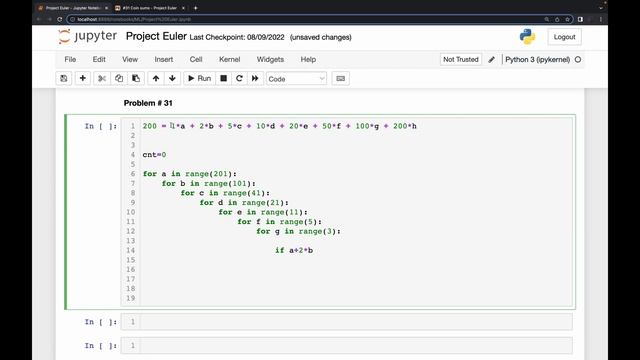Click the for c in range(41) line
Screen dimensions: 640x360
click(225, 193)
